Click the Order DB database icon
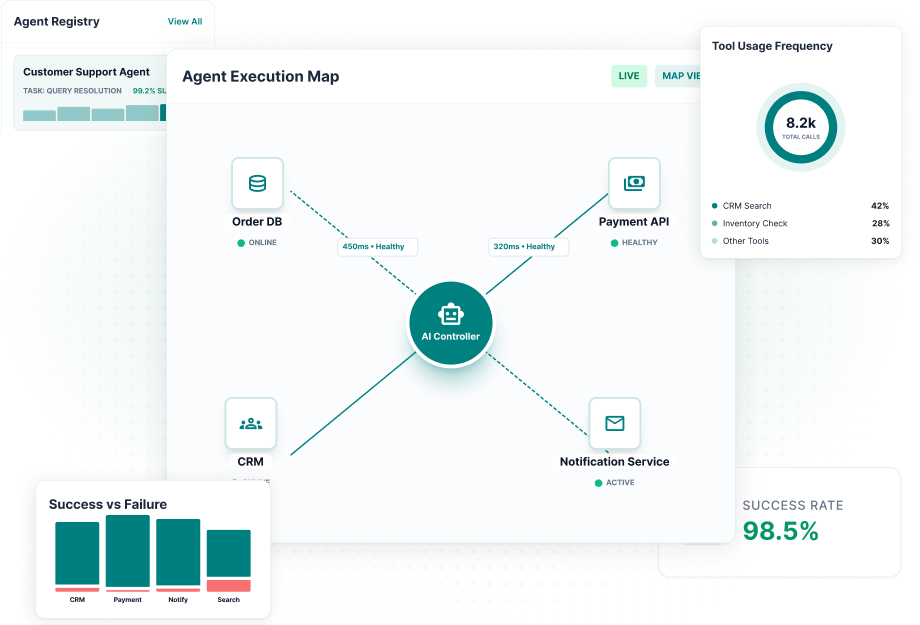The height and width of the screenshot is (625, 920). [x=257, y=183]
